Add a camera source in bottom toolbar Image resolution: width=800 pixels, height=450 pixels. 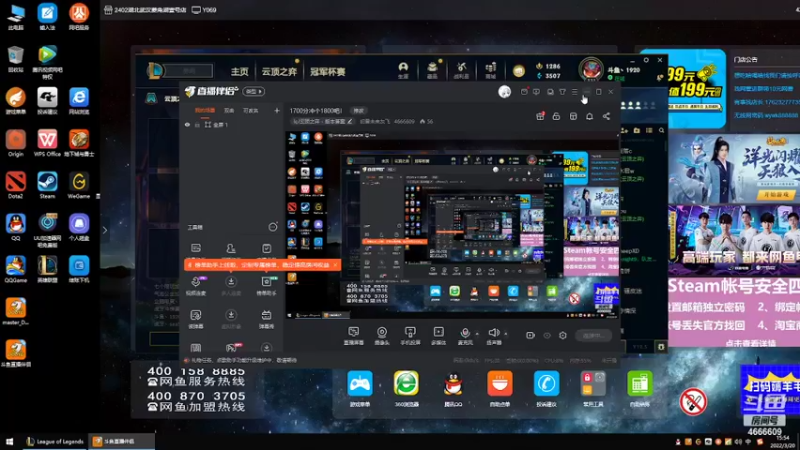pos(382,335)
